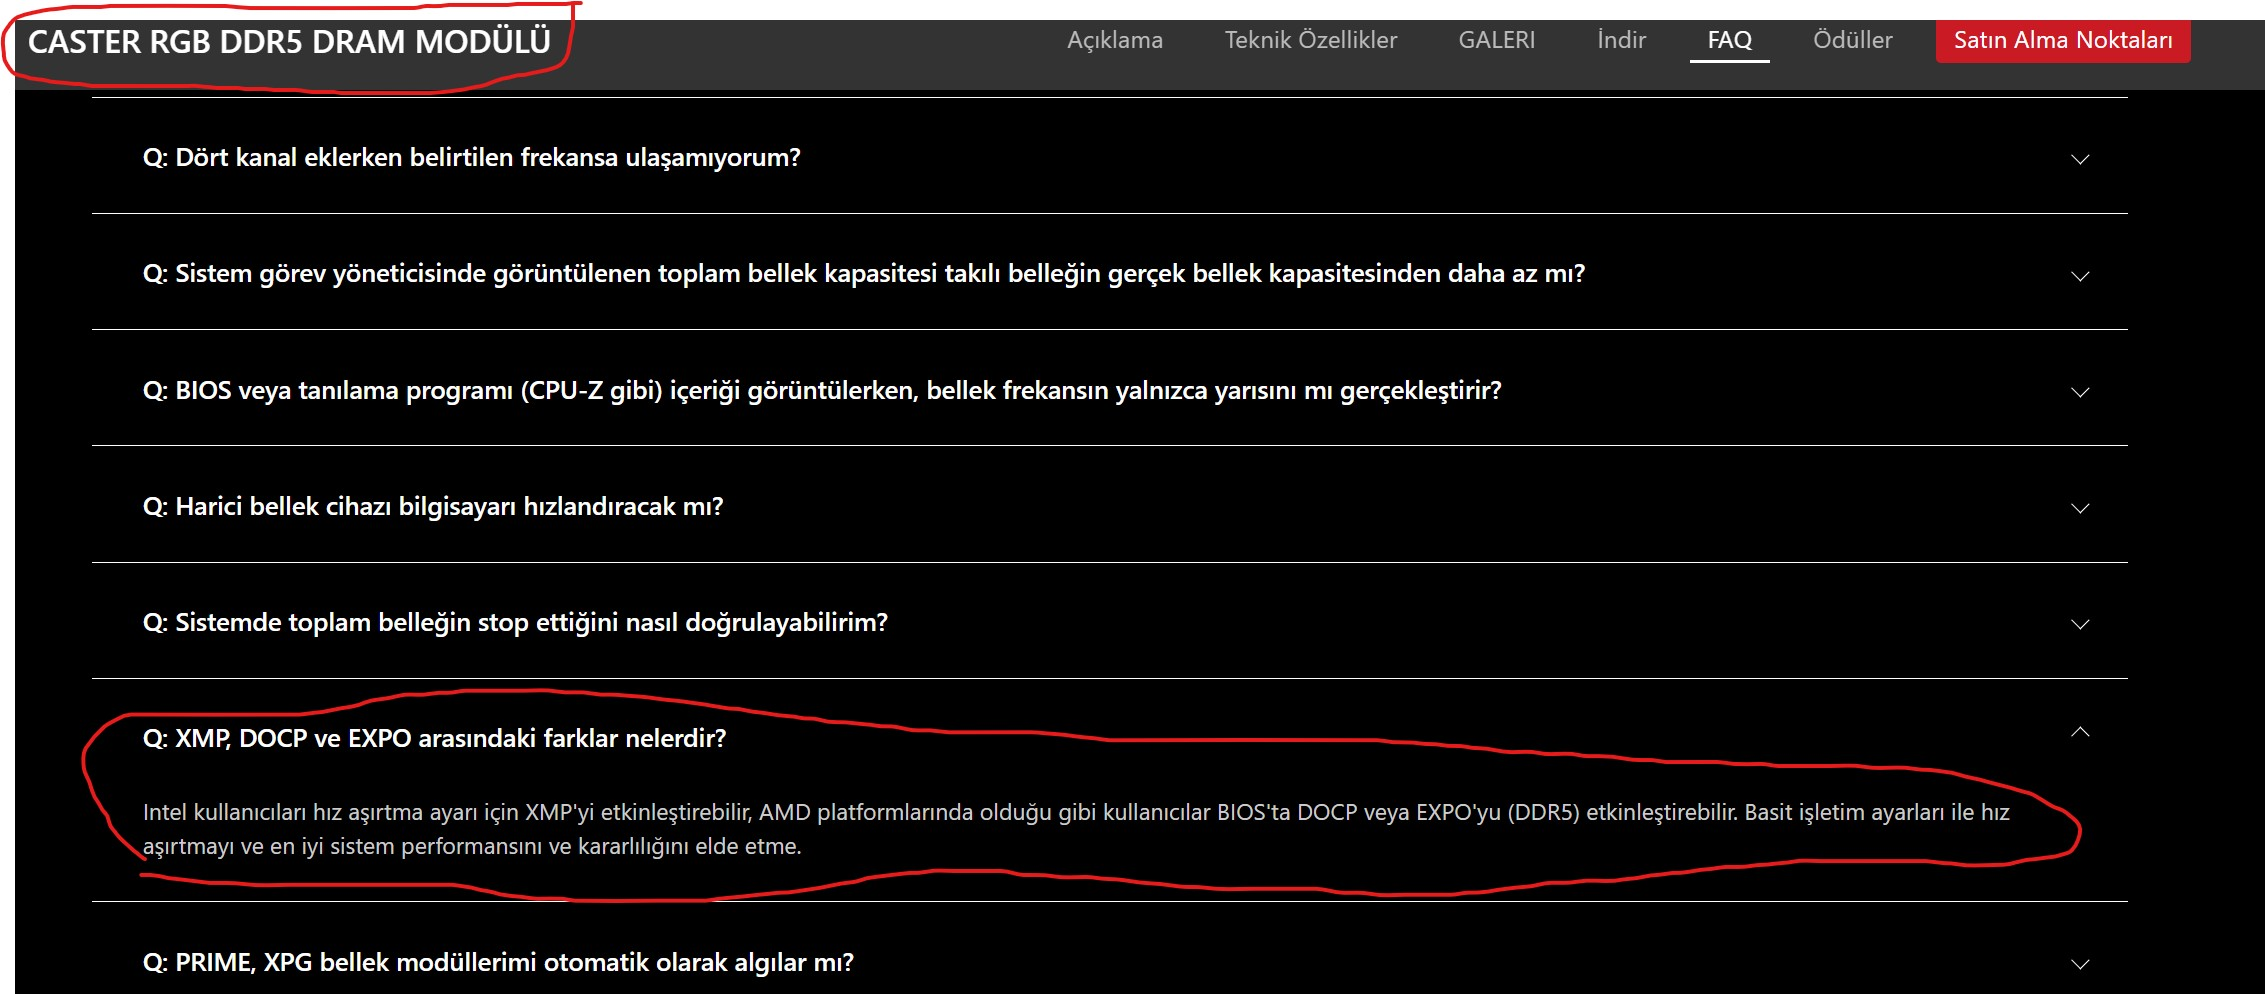This screenshot has width=2265, height=994.
Task: Expand chevron for Sistemde toplam belleğin question
Action: pos(2080,624)
